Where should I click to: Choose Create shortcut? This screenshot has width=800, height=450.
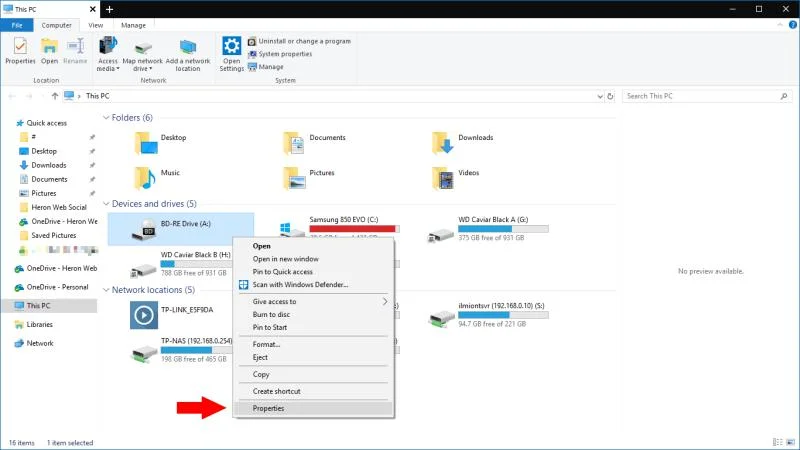pyautogui.click(x=276, y=391)
